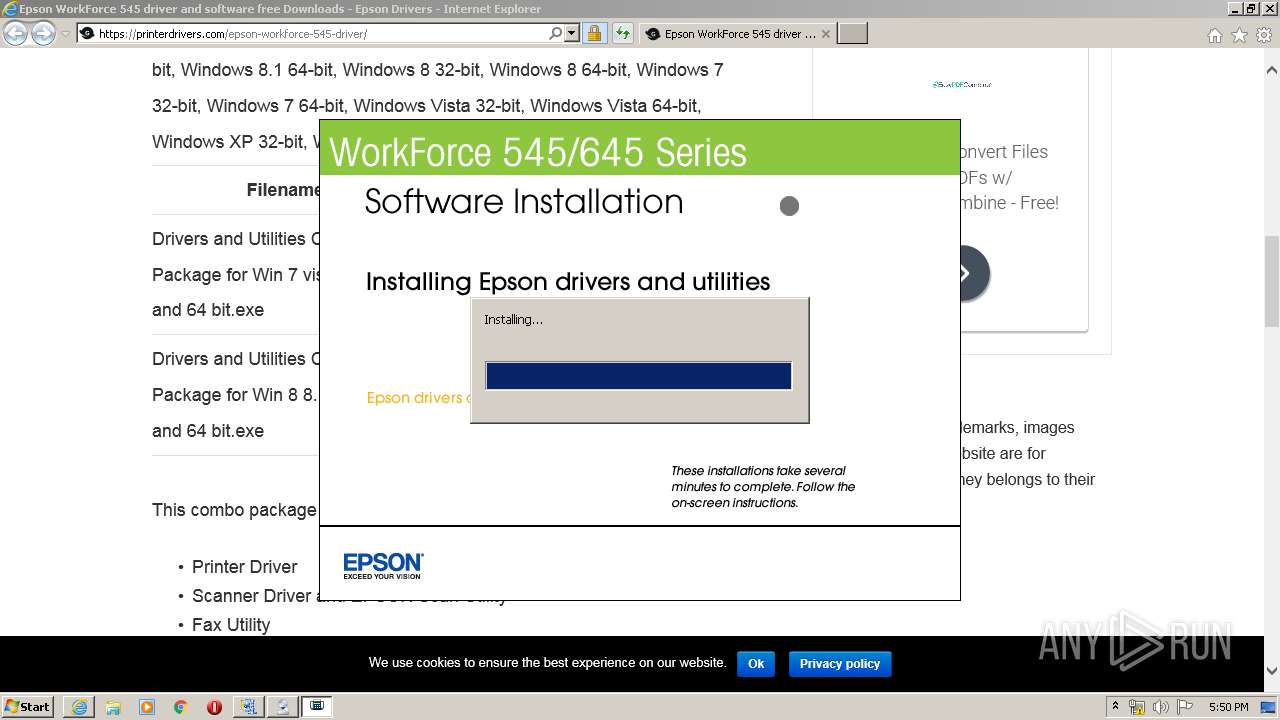
Task: Click the 5:50 PM system clock
Action: coord(1228,707)
